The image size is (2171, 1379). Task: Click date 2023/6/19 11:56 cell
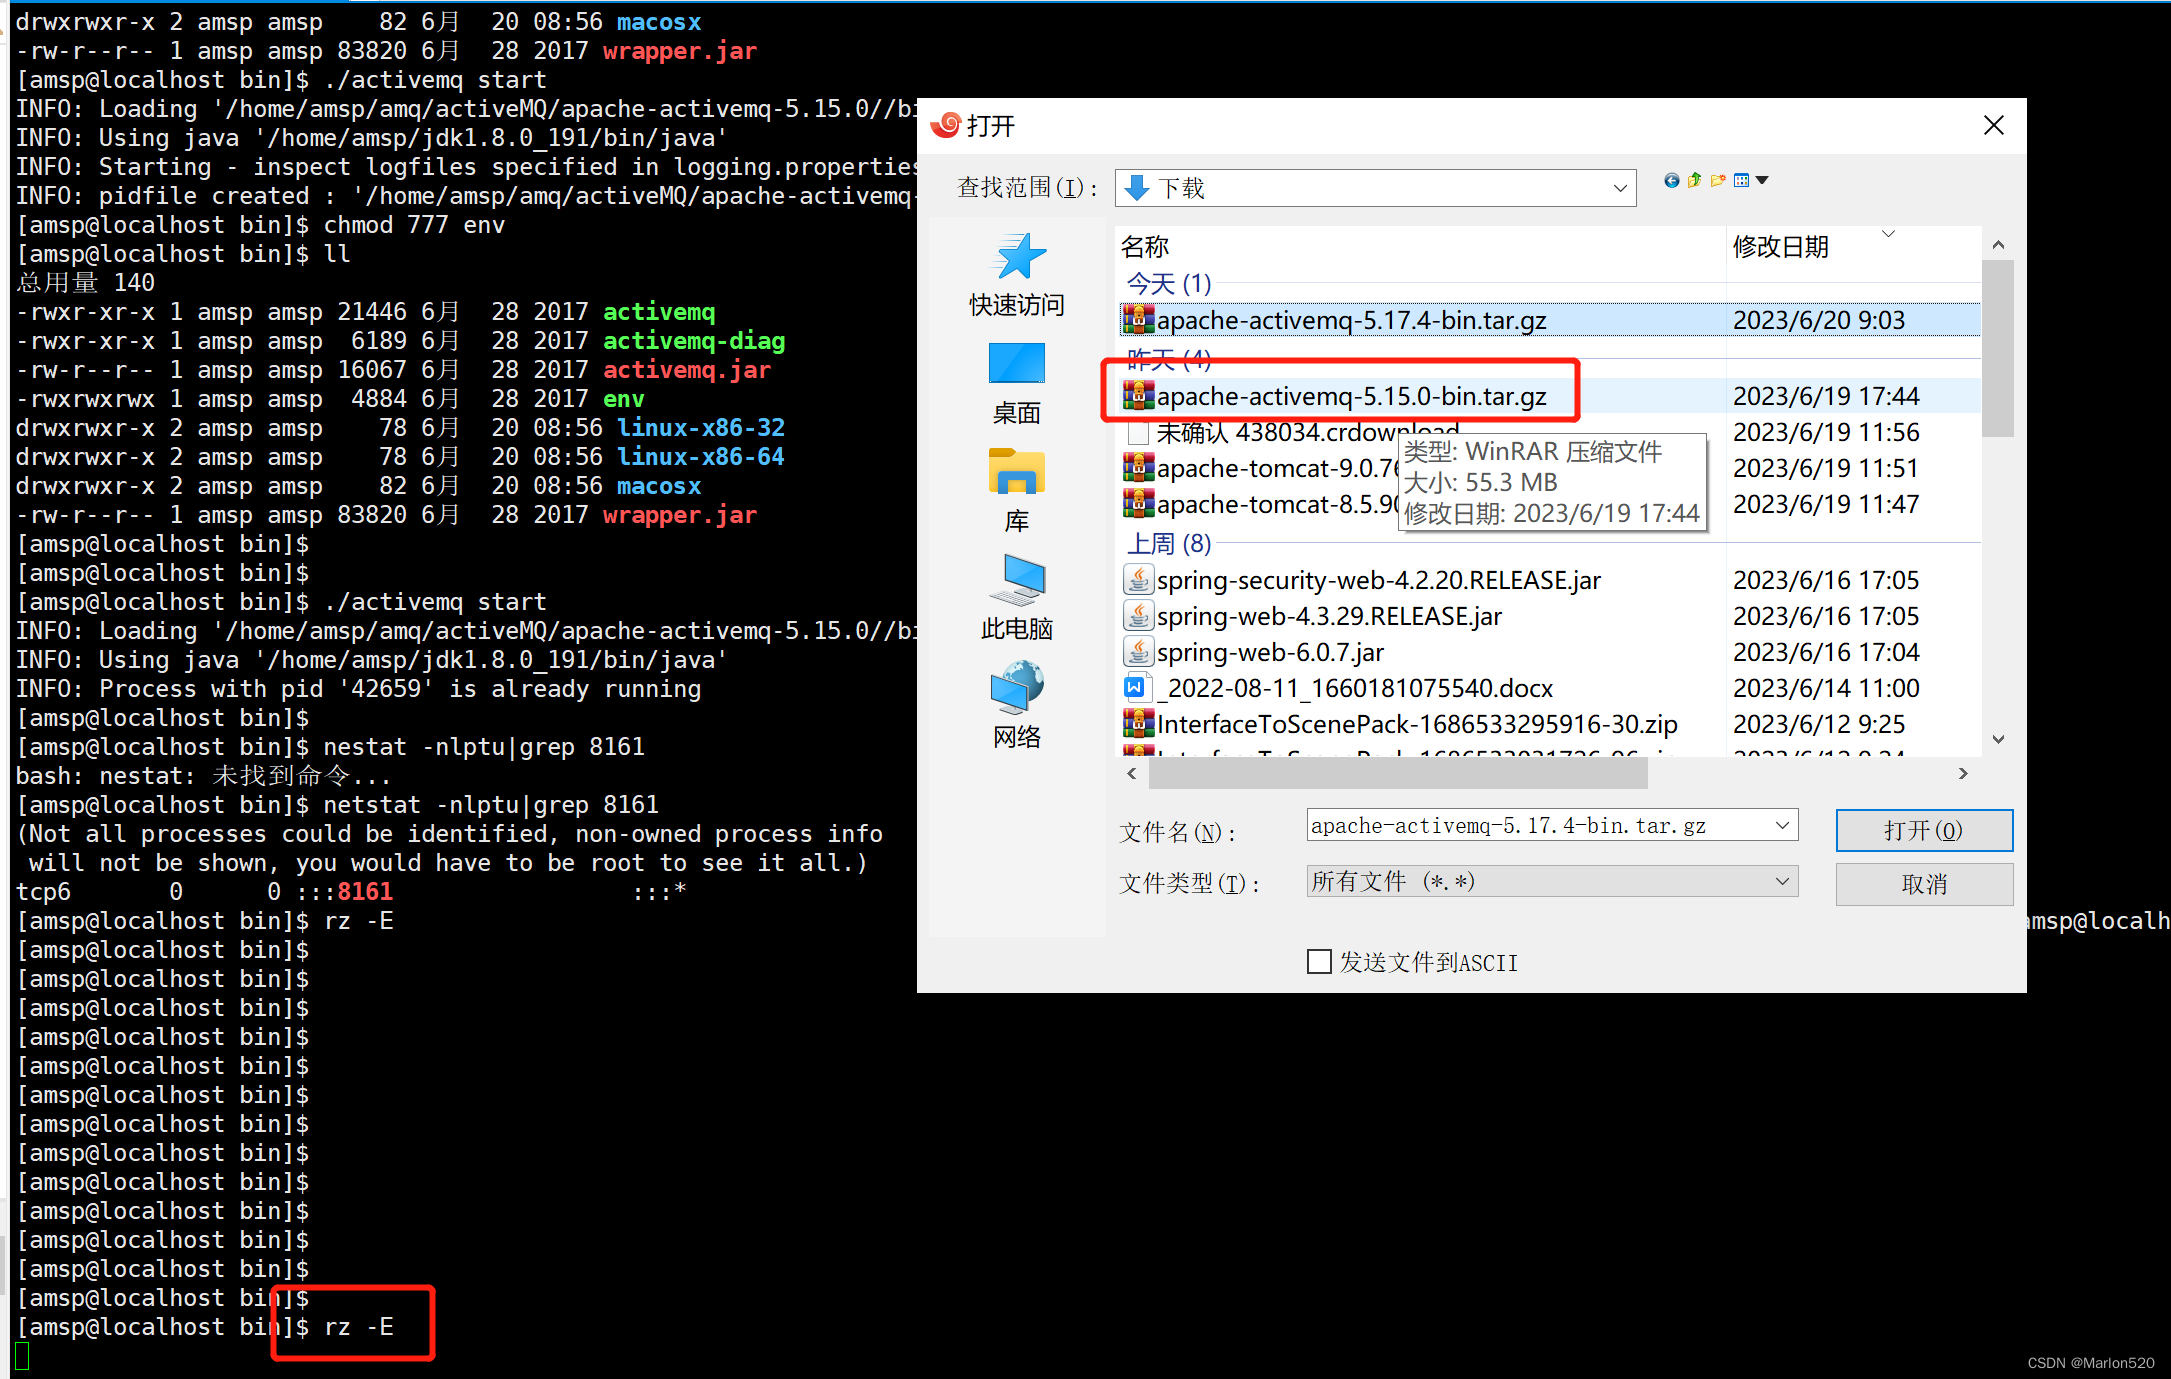coord(1826,432)
